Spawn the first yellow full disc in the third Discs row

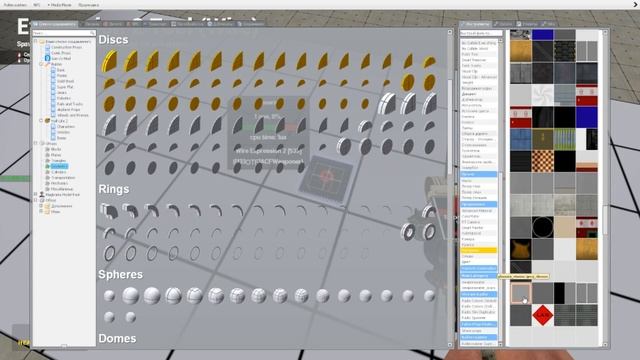(109, 104)
